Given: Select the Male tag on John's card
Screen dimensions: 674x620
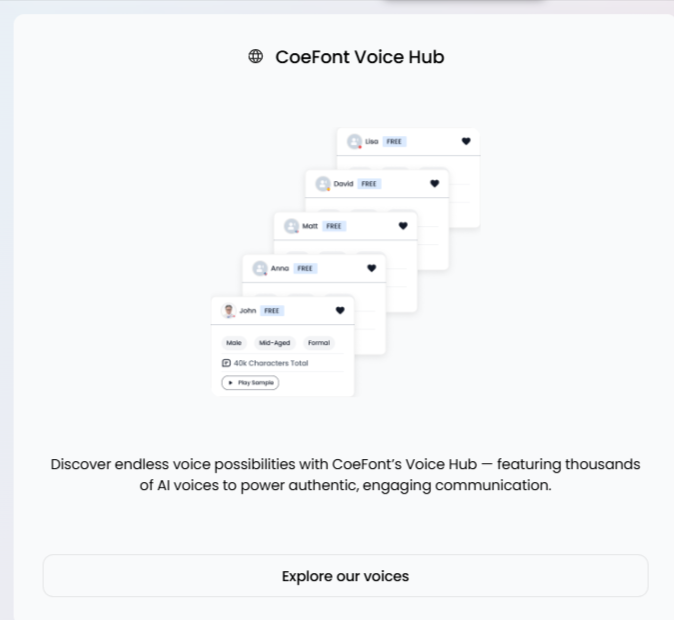Looking at the screenshot, I should (x=234, y=343).
